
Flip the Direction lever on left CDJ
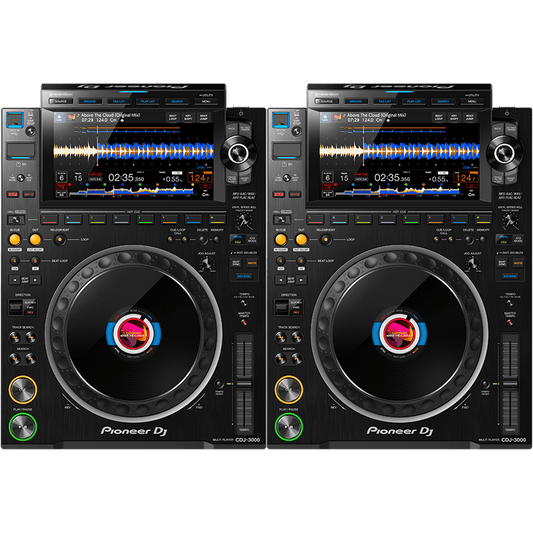[x=16, y=307]
